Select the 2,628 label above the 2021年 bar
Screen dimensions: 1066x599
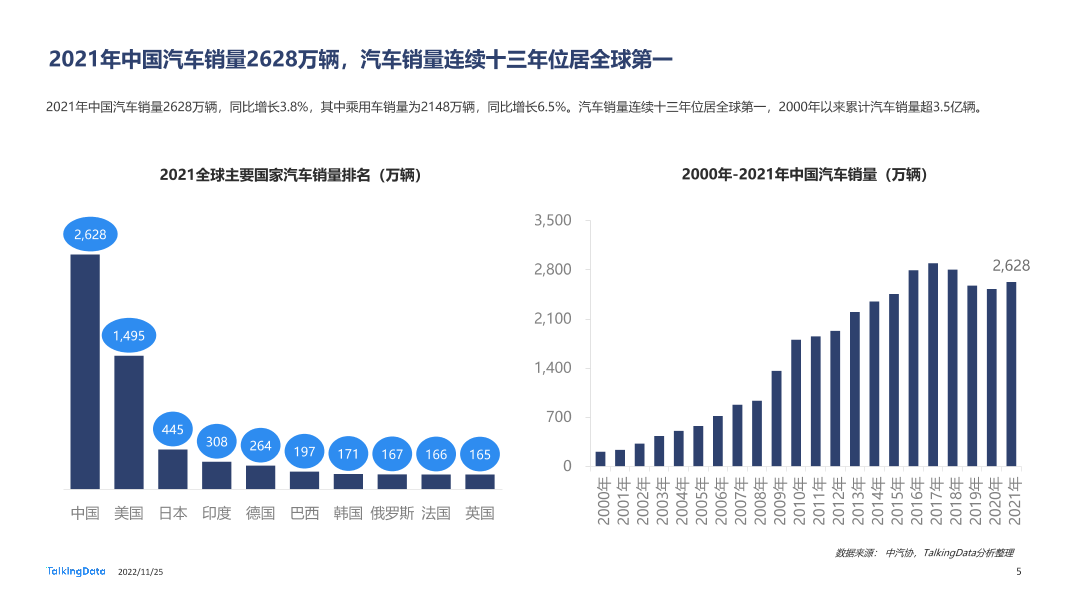point(1010,266)
